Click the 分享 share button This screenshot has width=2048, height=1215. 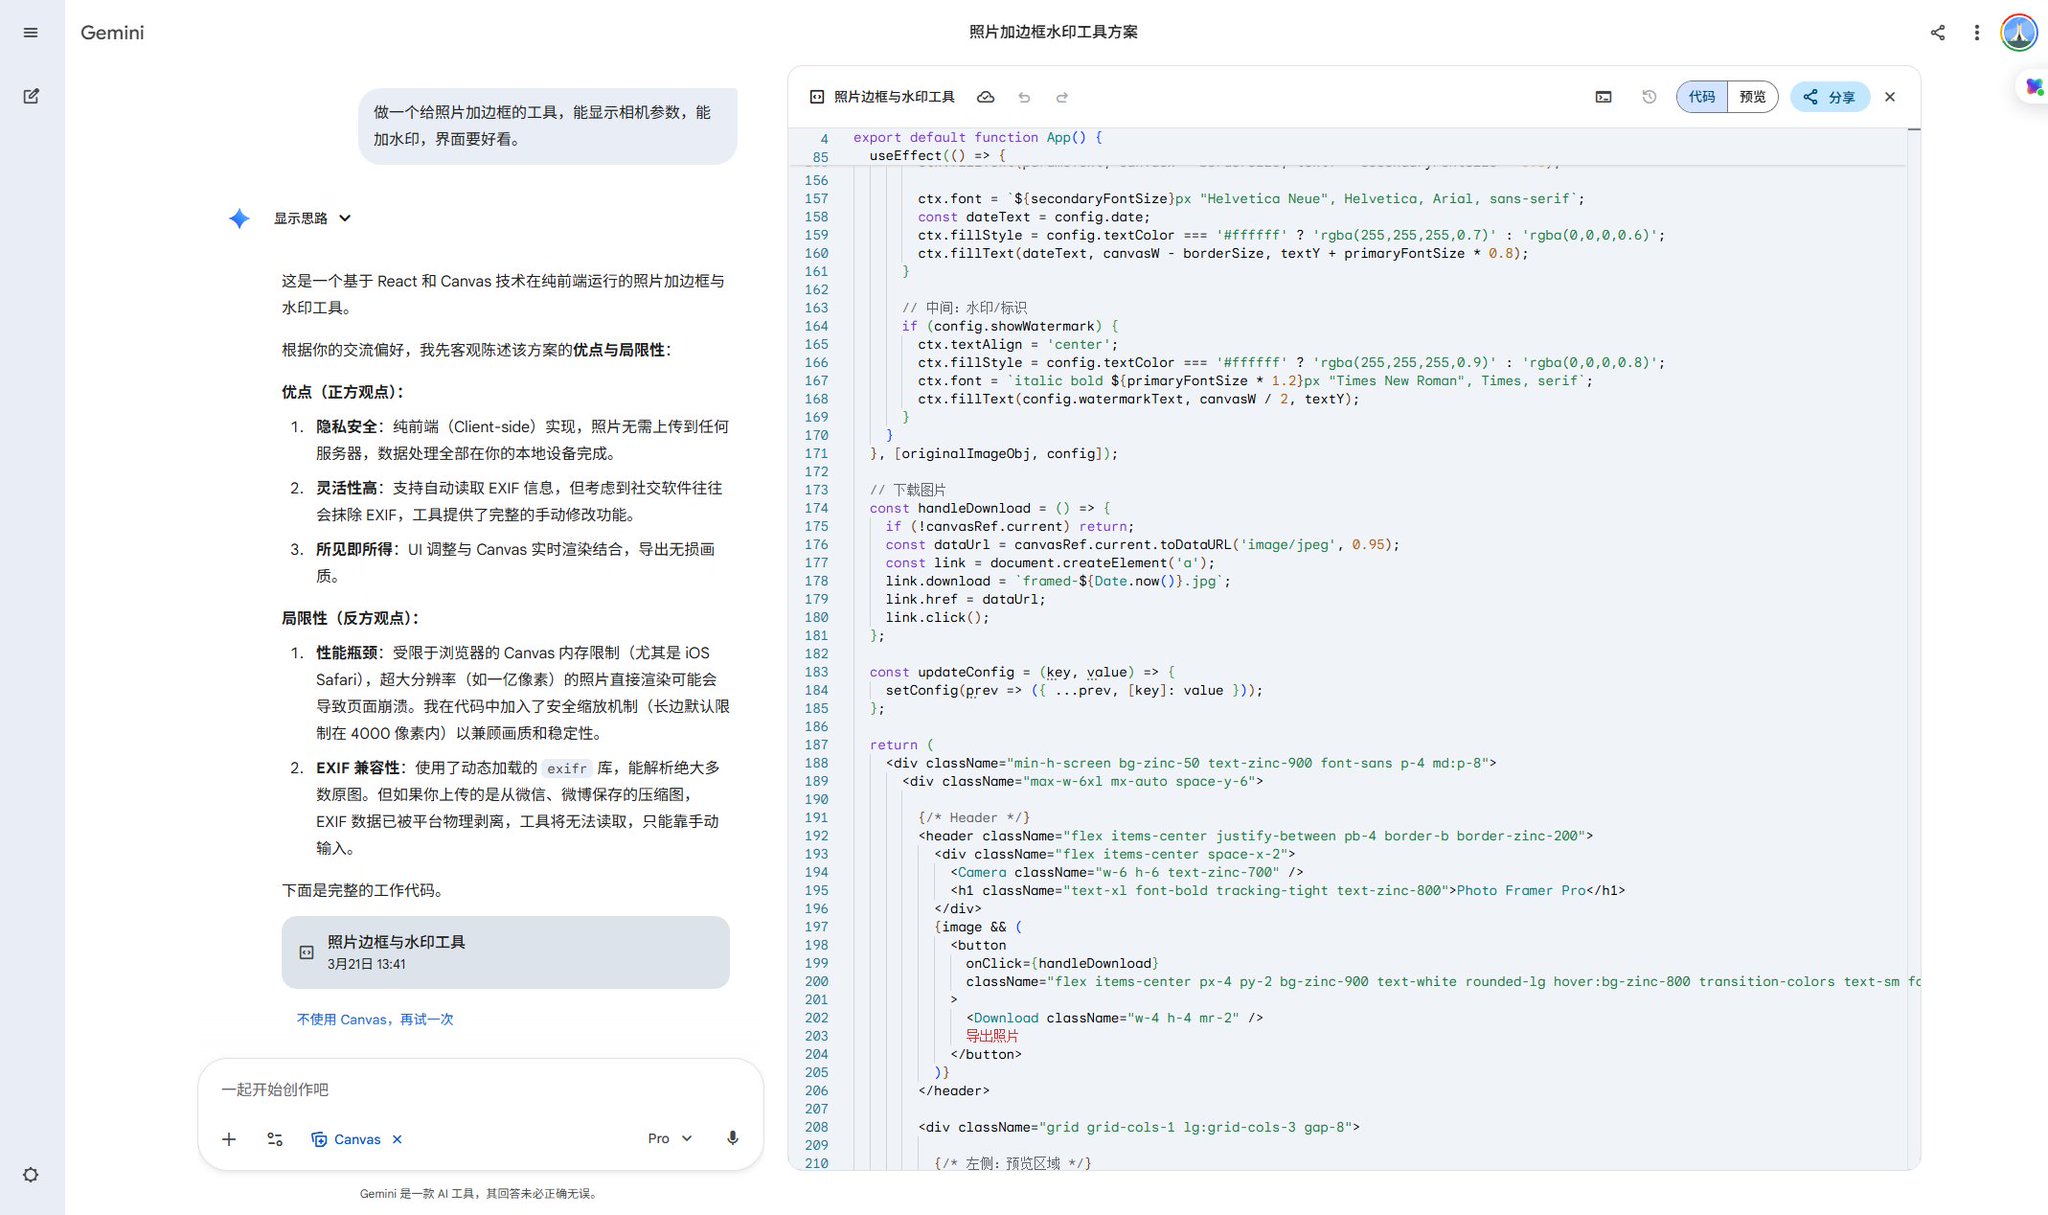(x=1829, y=97)
